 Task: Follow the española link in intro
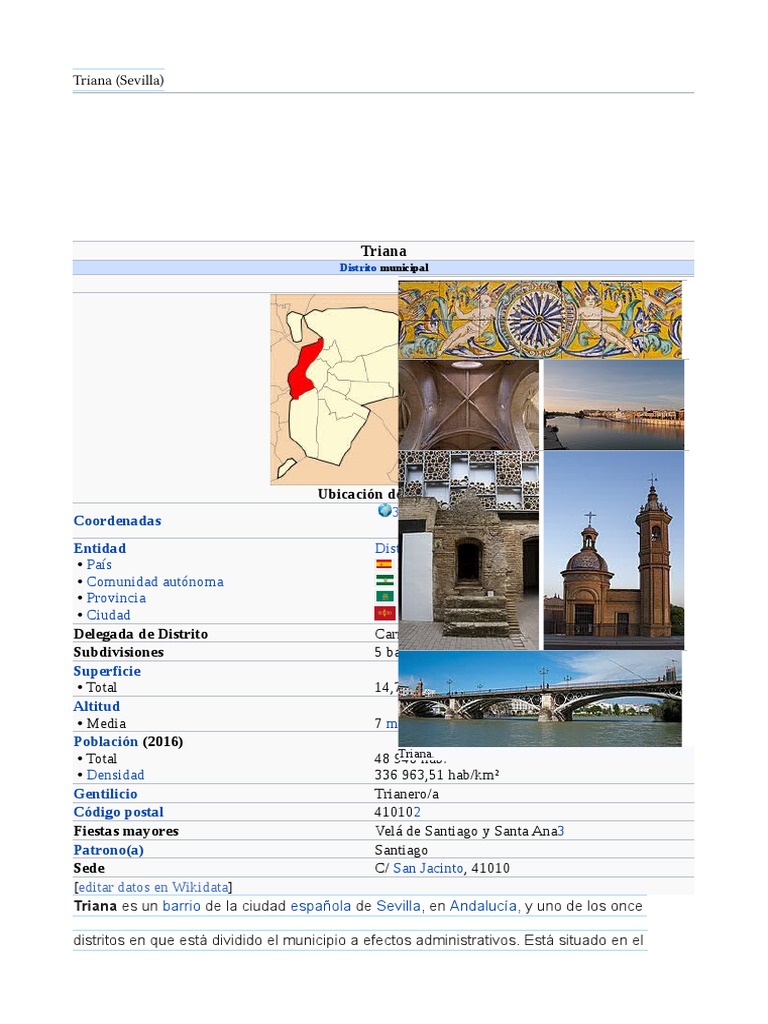pos(321,906)
